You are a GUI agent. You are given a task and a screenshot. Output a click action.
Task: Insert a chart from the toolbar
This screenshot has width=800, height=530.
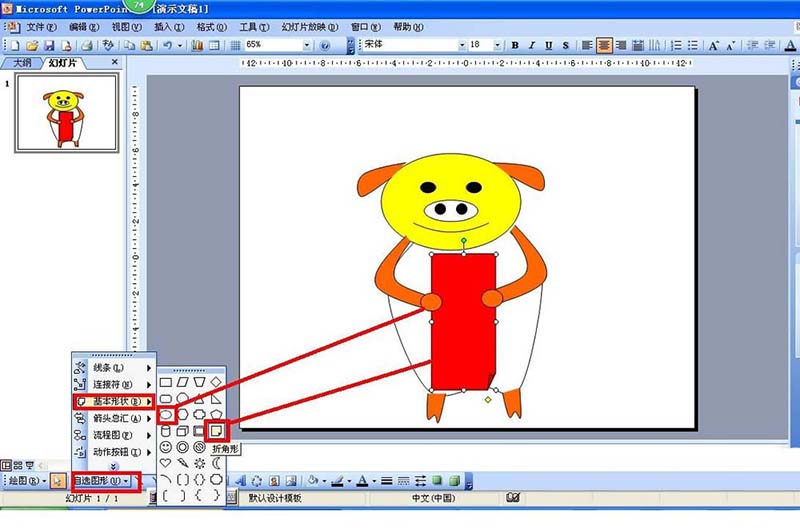click(x=197, y=45)
